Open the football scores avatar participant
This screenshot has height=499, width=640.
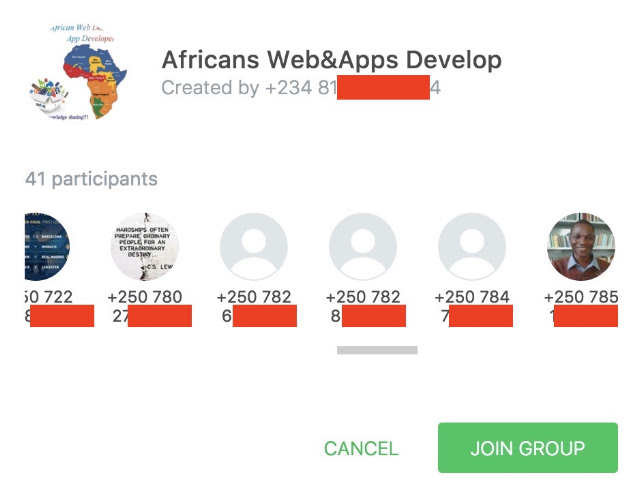pos(47,246)
